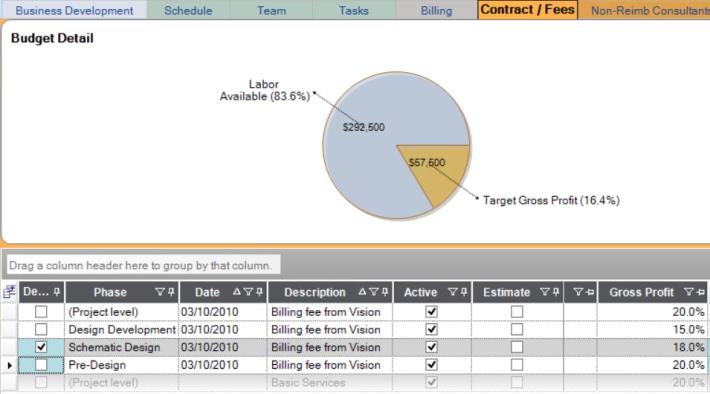Open the Team tab

(271, 10)
